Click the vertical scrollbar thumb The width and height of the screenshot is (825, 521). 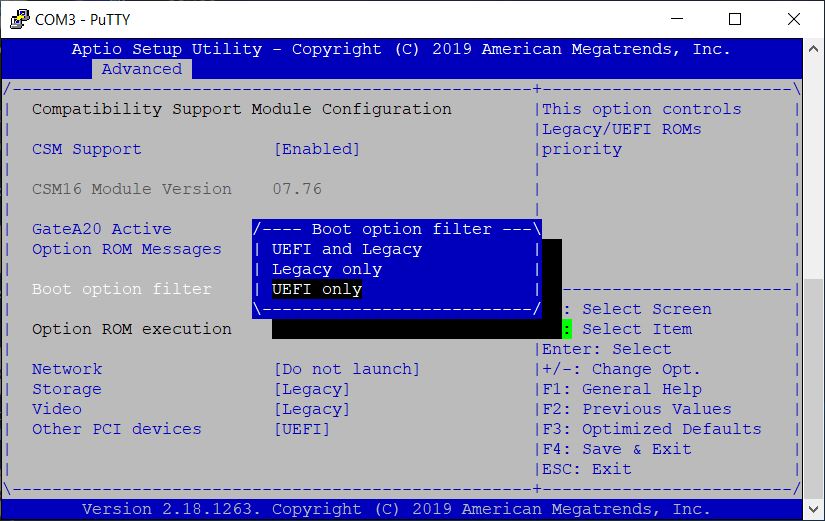813,389
